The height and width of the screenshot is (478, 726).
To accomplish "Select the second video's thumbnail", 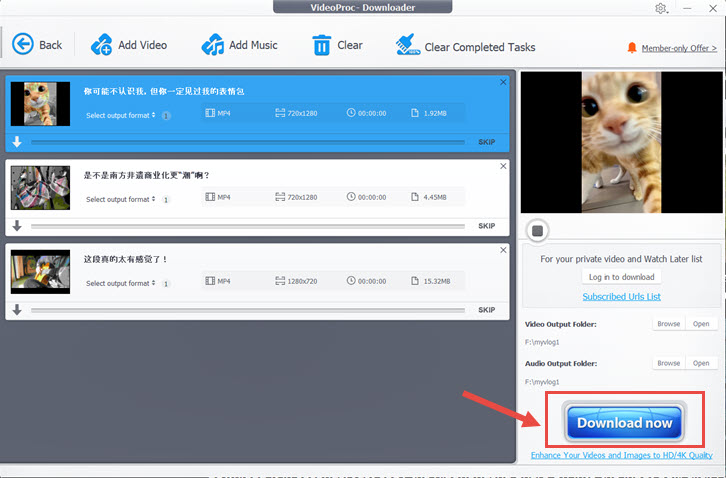I will pyautogui.click(x=40, y=188).
